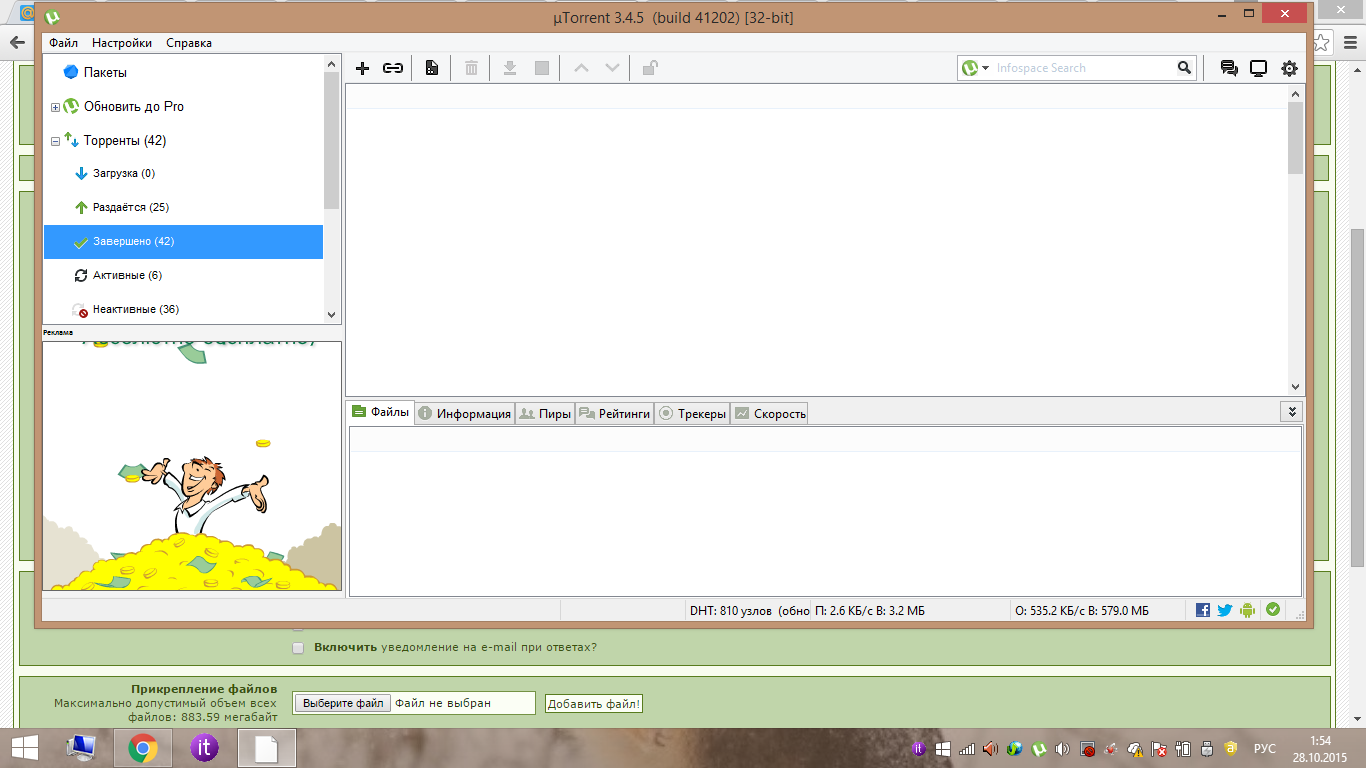Screen dimensions: 1366x768
Task: Click torrent list scroll down arrow
Action: click(1296, 387)
